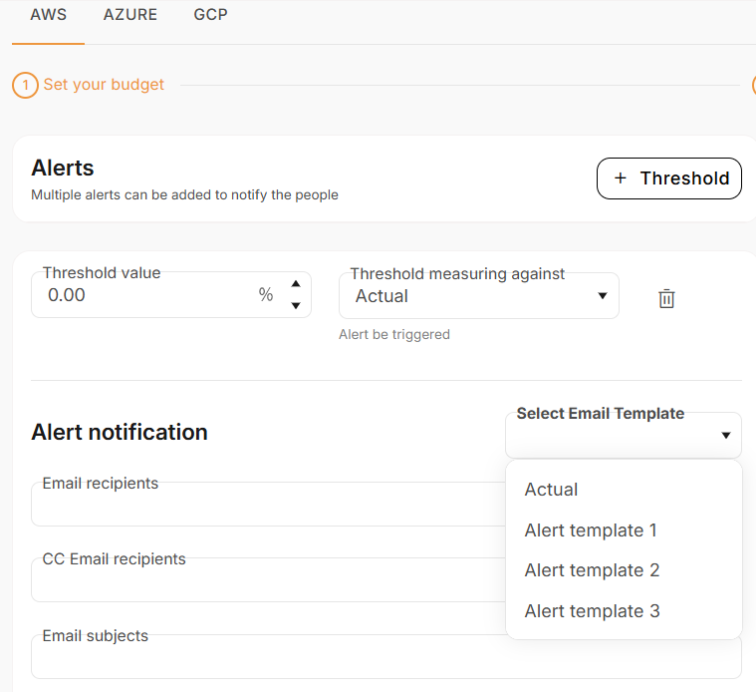The width and height of the screenshot is (756, 692).
Task: Collapse the Select Email Template dropdown
Action: 725,436
